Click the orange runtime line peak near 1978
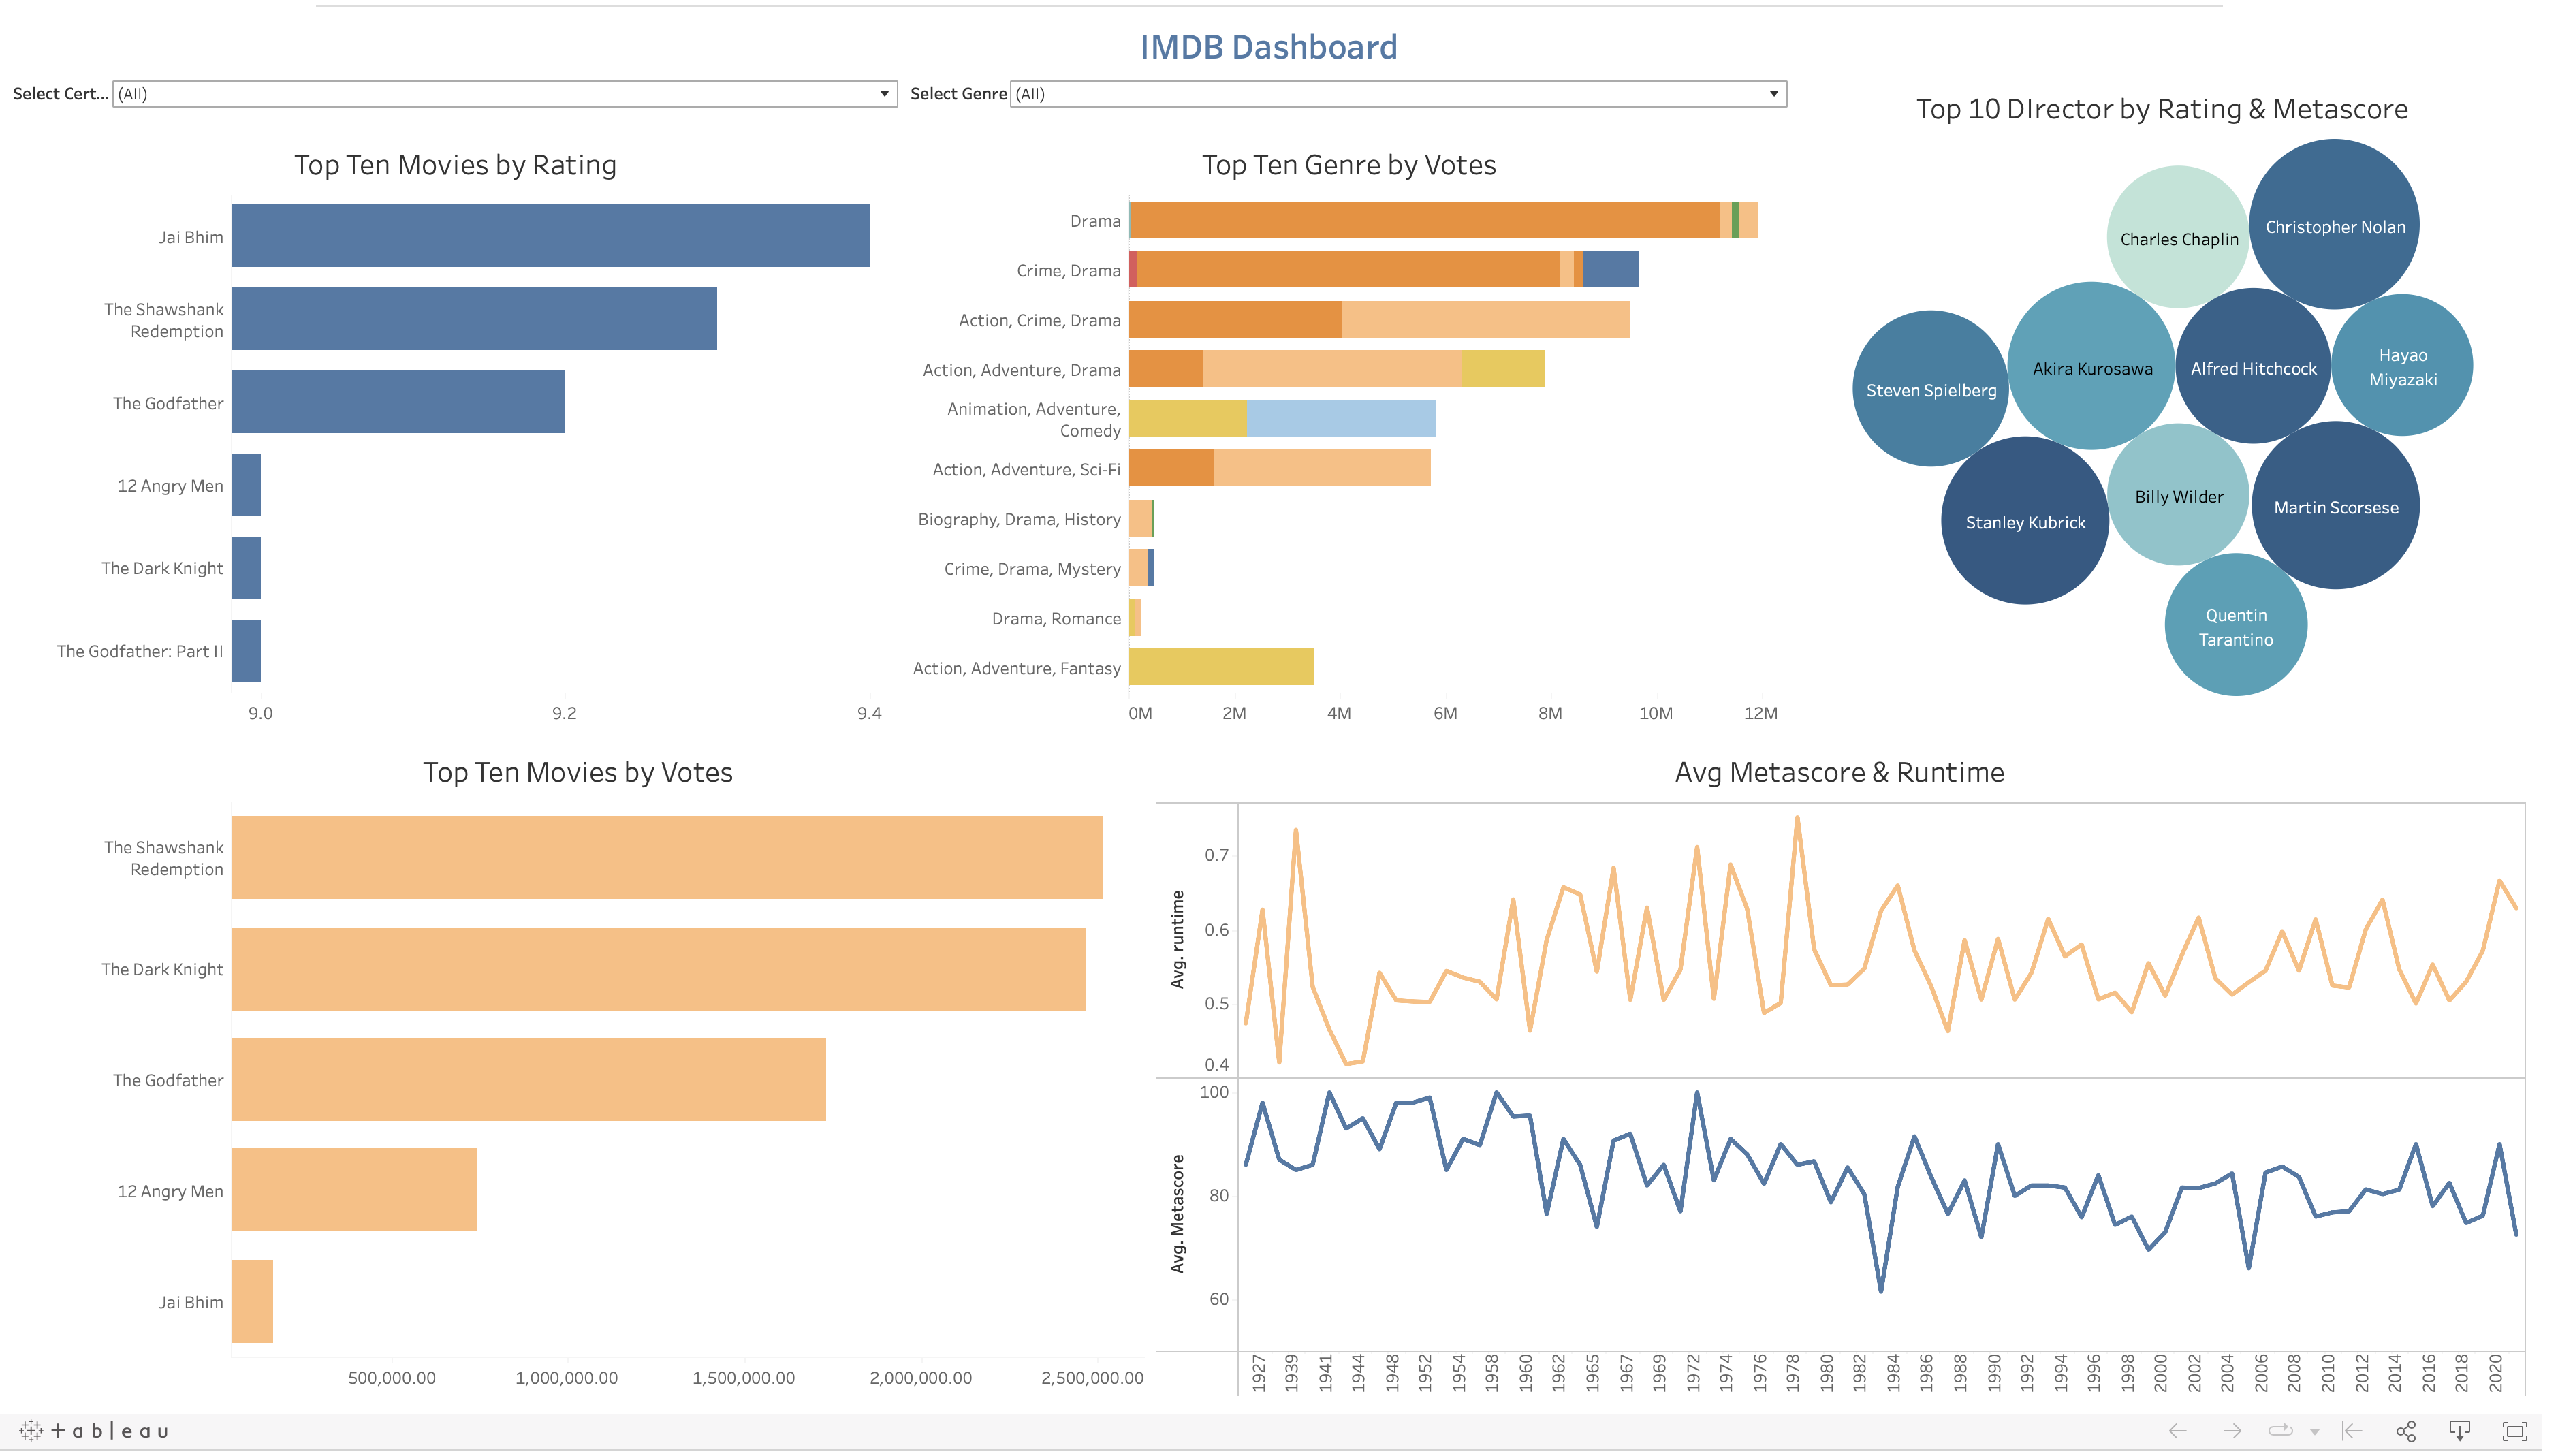 1797,818
